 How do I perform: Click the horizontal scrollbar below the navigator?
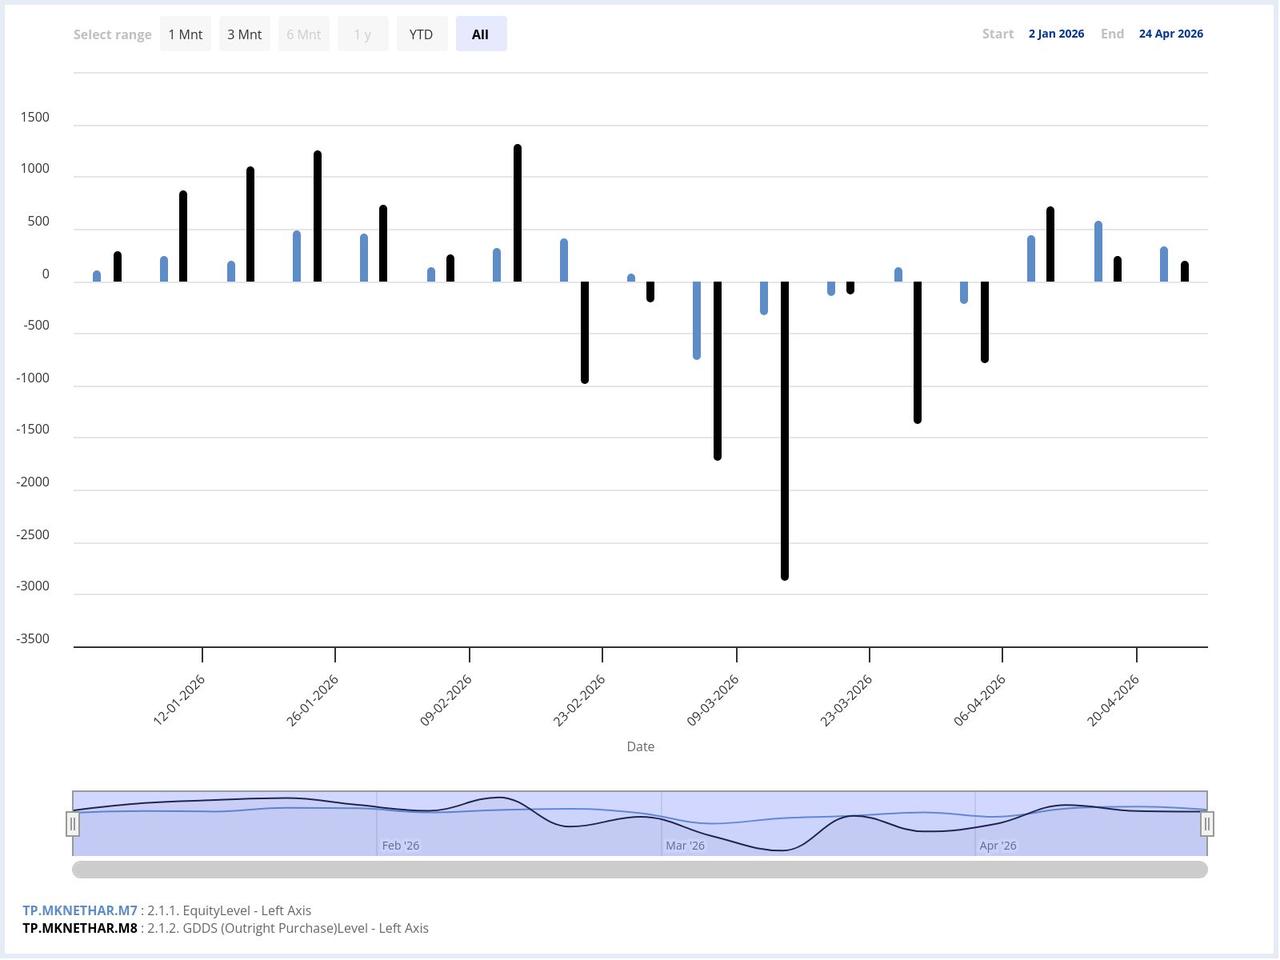(640, 869)
